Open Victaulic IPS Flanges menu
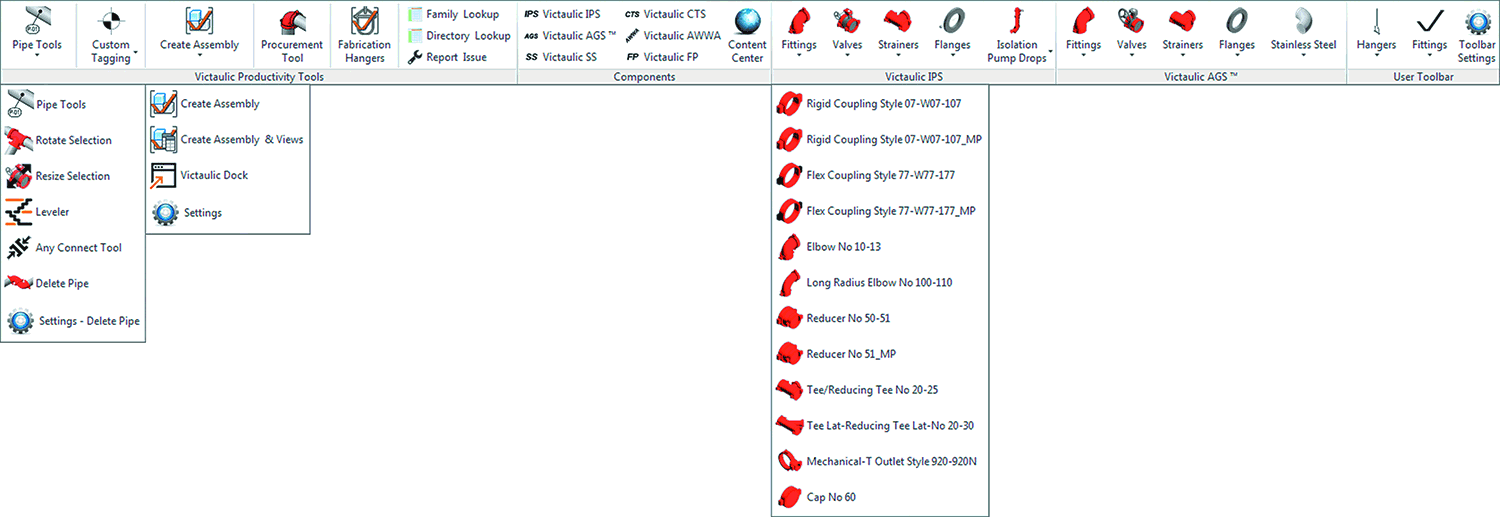This screenshot has height=517, width=1500. pyautogui.click(x=951, y=32)
